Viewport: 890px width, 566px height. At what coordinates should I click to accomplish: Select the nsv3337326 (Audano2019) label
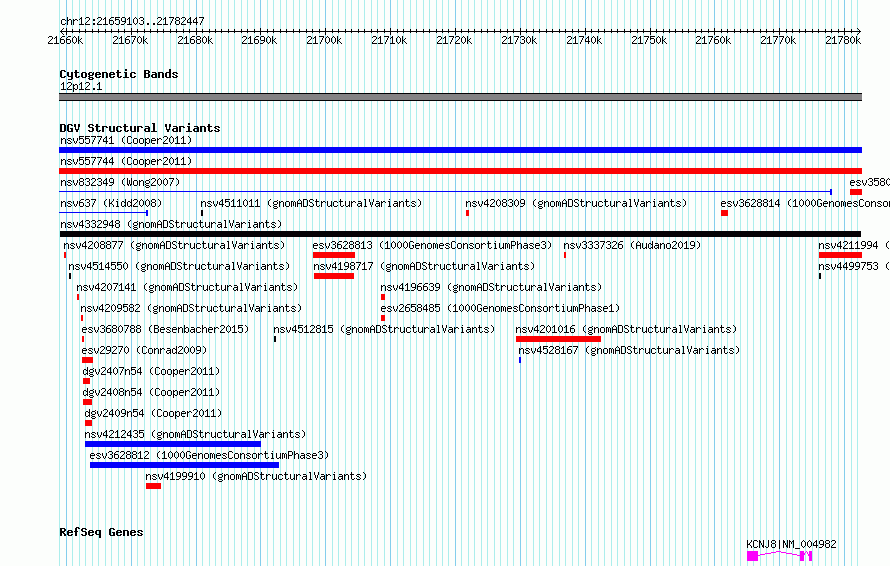click(x=632, y=245)
